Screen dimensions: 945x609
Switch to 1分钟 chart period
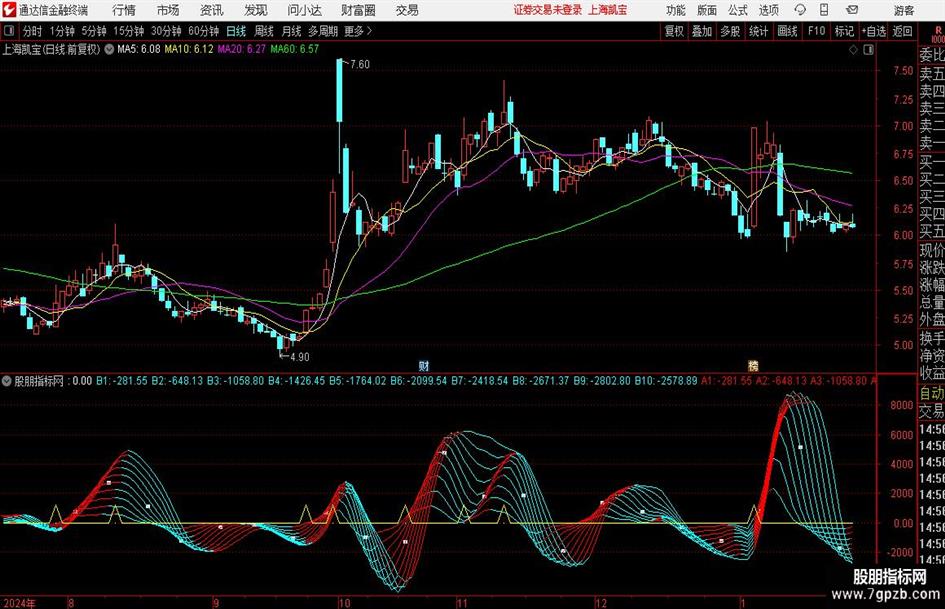click(x=62, y=31)
